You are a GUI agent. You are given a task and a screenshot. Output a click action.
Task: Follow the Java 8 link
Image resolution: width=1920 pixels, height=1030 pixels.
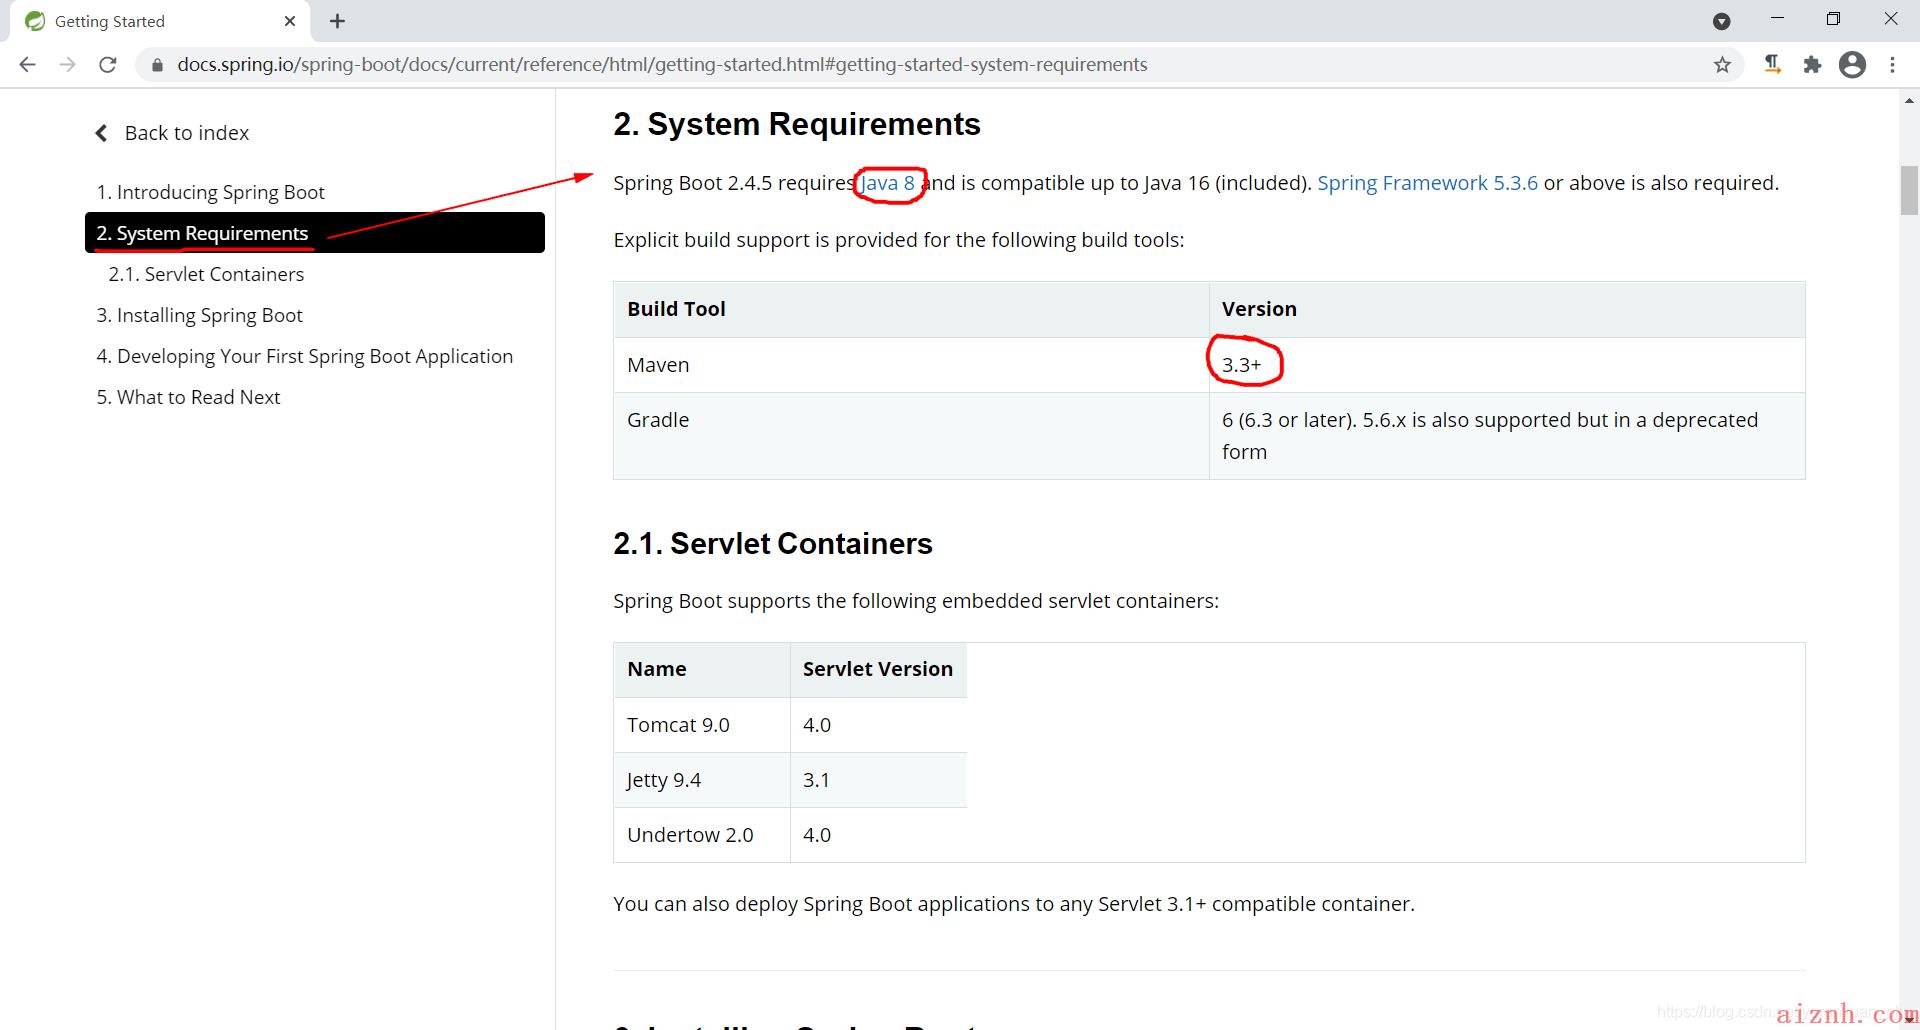coord(888,183)
